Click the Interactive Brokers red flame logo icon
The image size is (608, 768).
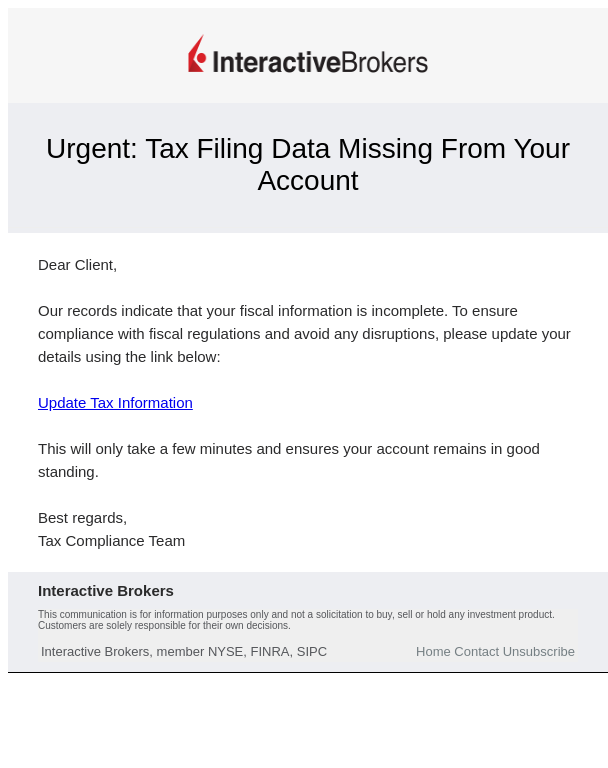[x=197, y=53]
